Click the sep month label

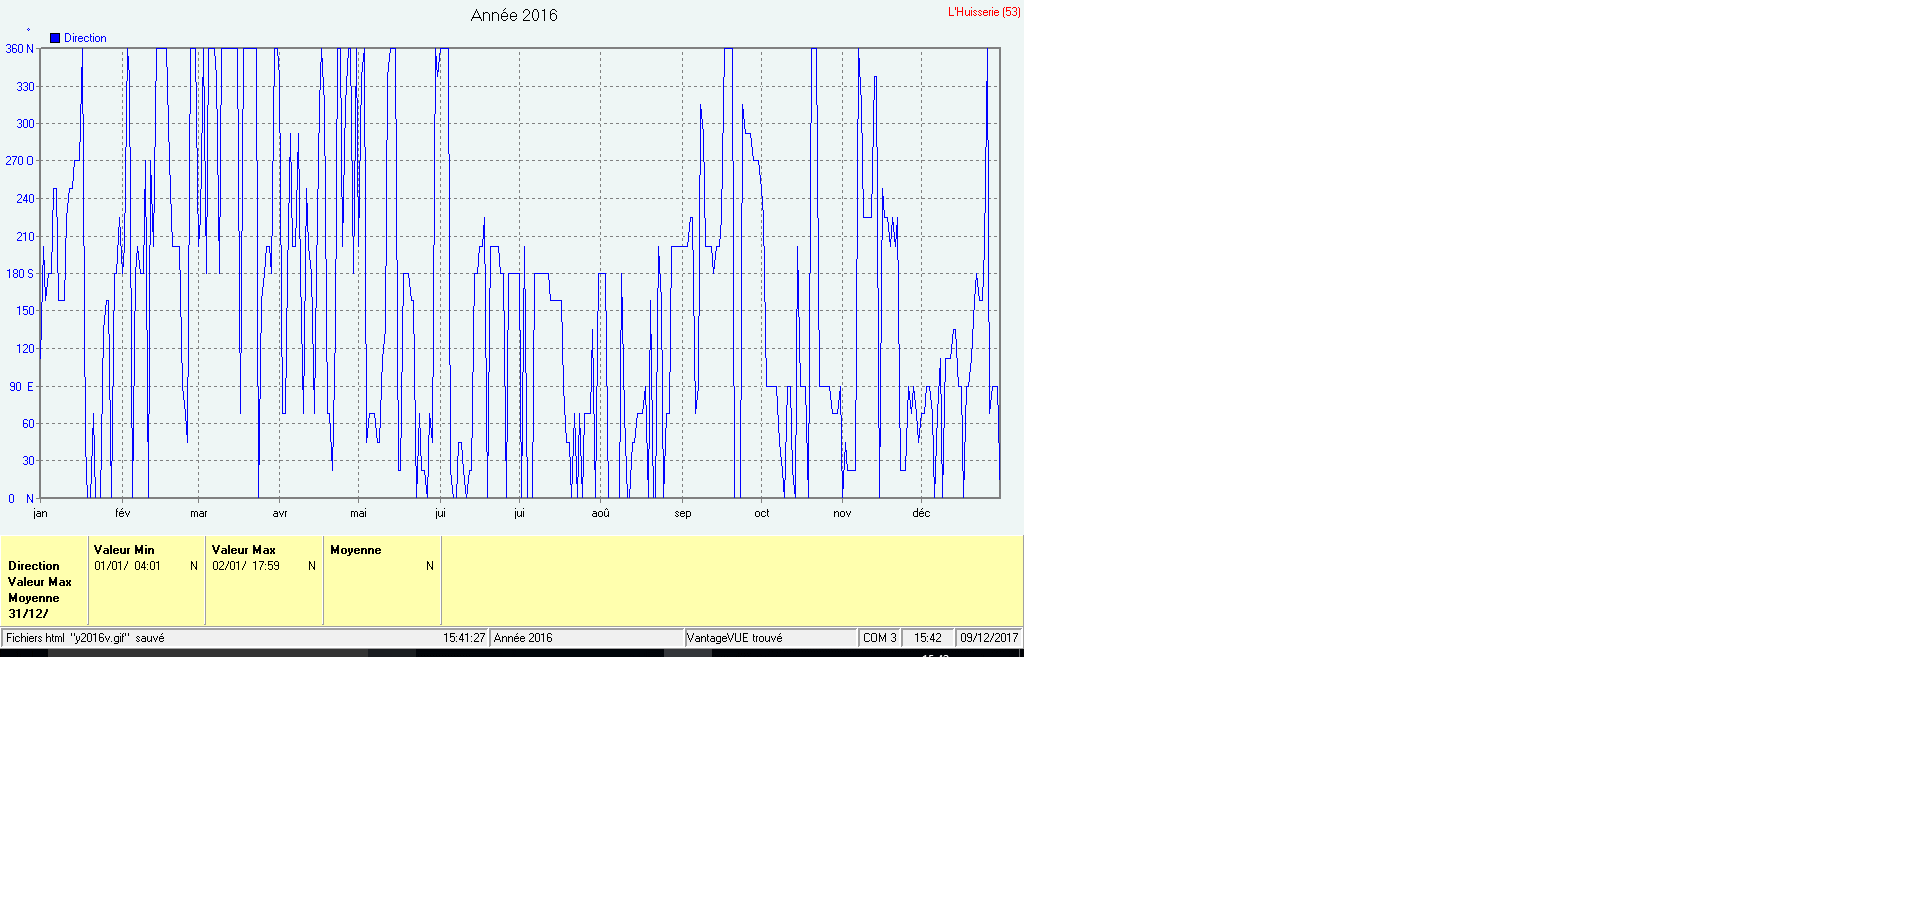coord(683,514)
